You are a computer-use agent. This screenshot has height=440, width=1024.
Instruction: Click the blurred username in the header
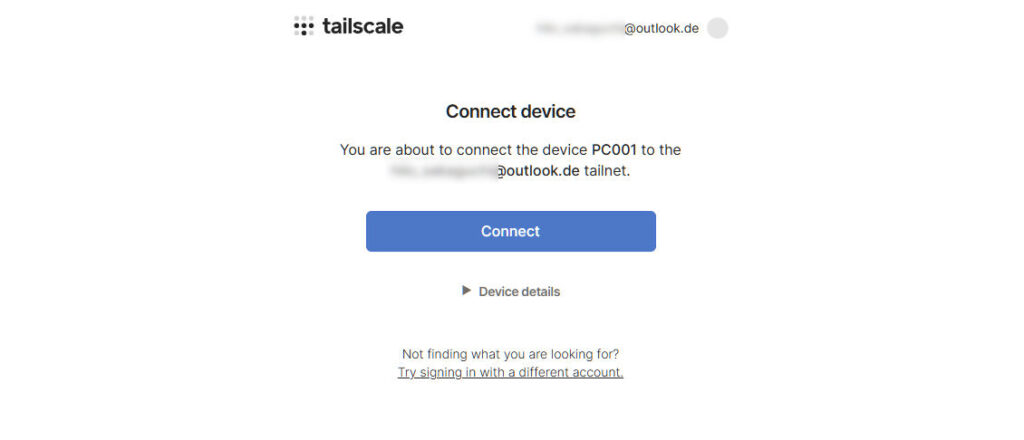[579, 28]
